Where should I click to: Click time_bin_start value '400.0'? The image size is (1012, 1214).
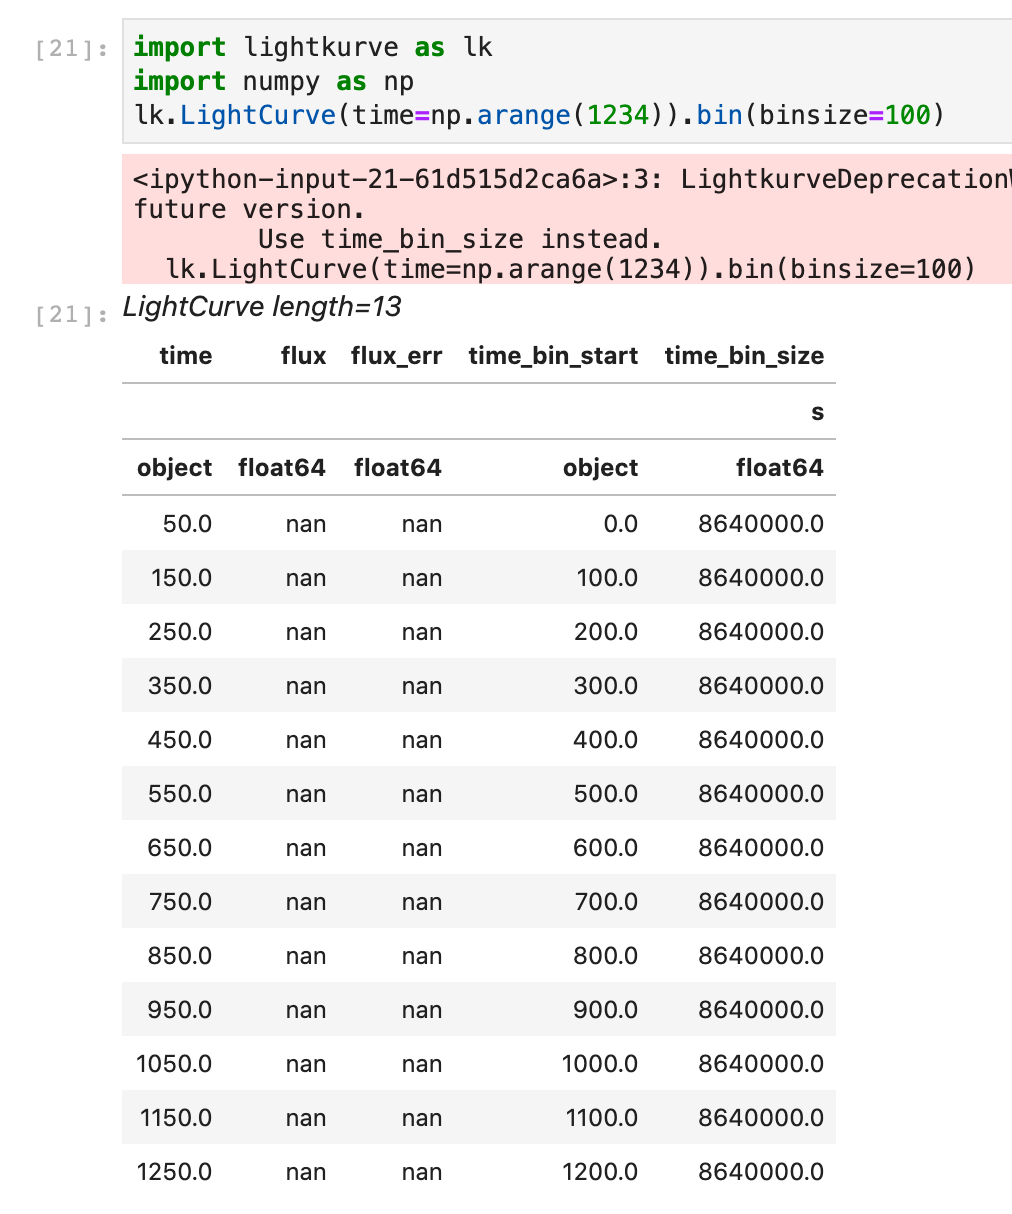coord(607,740)
